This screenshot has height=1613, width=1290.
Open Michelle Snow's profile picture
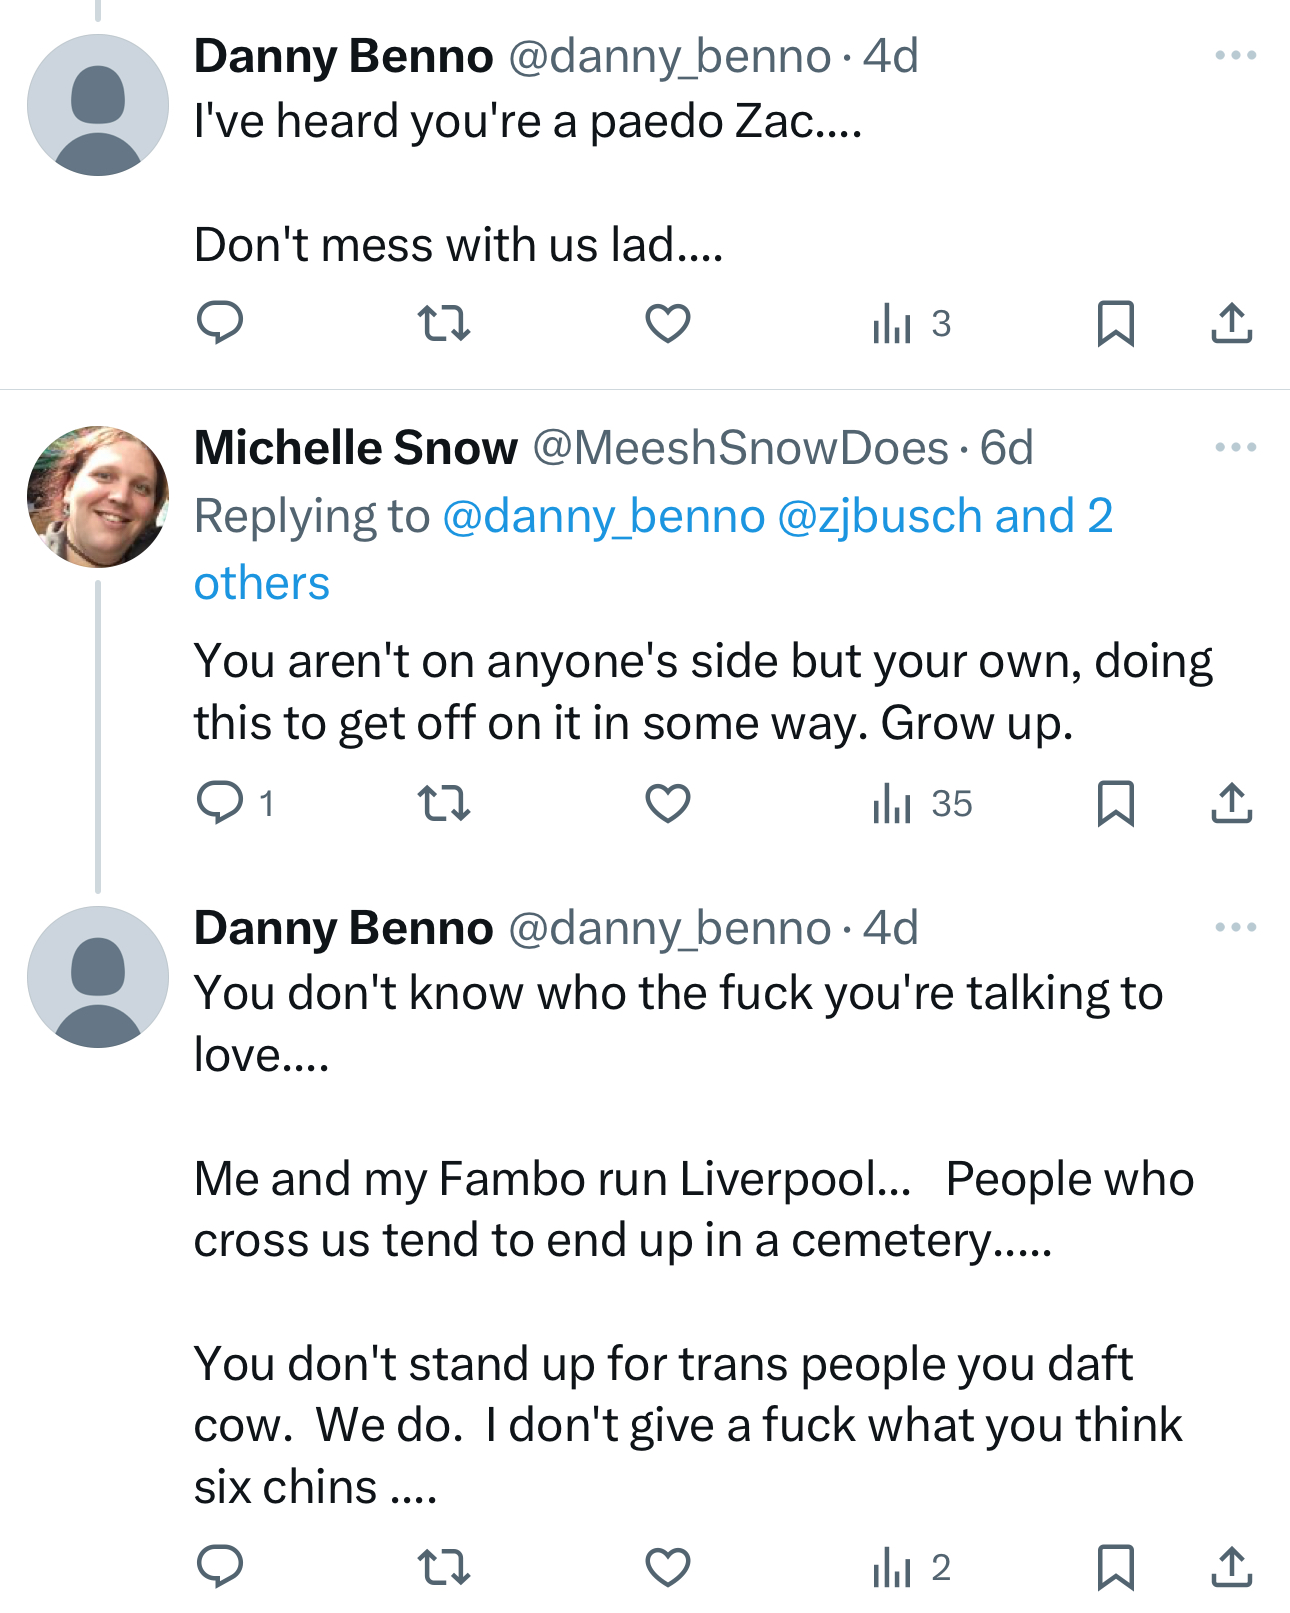pos(98,497)
